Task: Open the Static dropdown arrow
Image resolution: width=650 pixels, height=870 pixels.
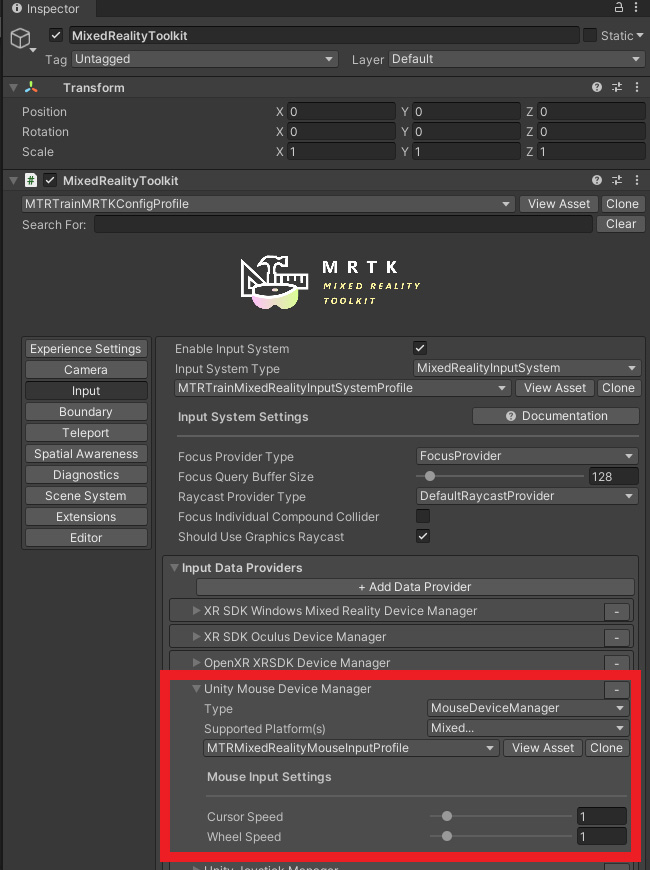Action: (x=639, y=35)
